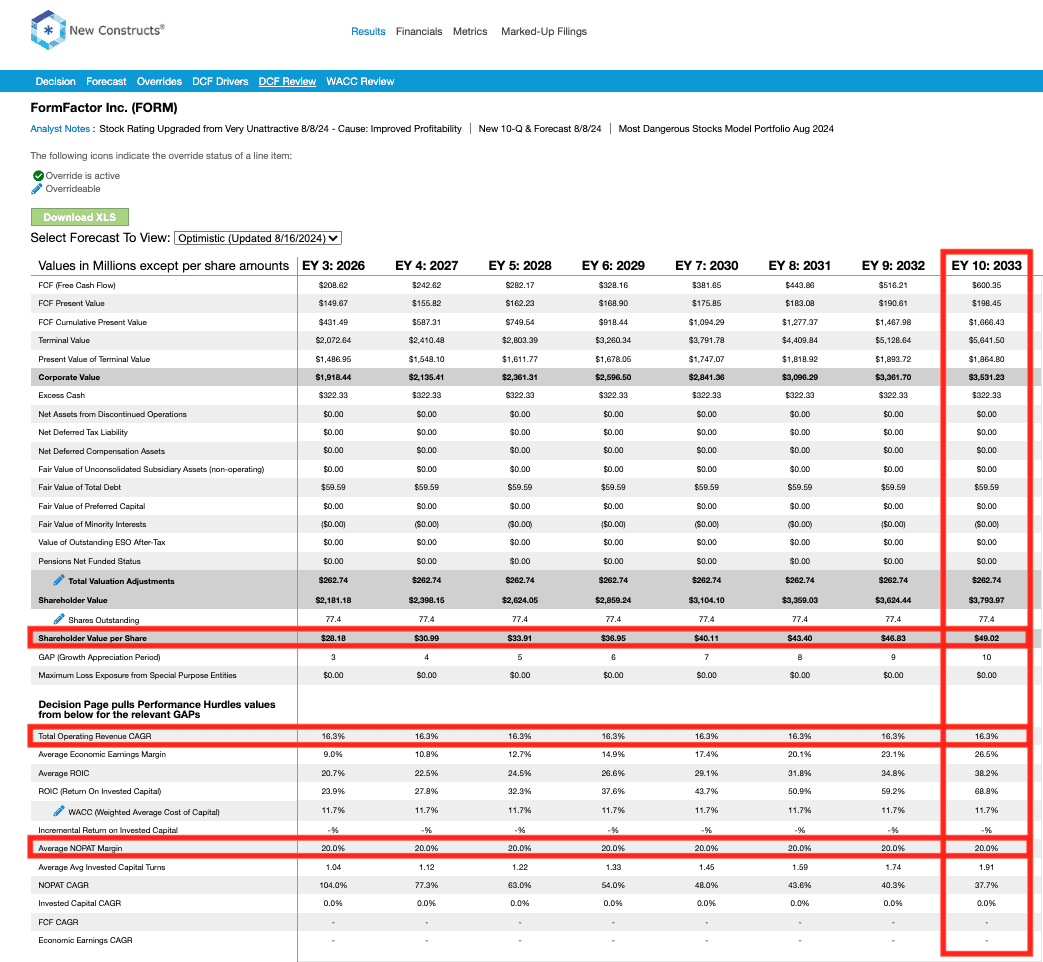The width and height of the screenshot is (1043, 962).
Task: Click the FCF value $208.62
Action: [333, 285]
